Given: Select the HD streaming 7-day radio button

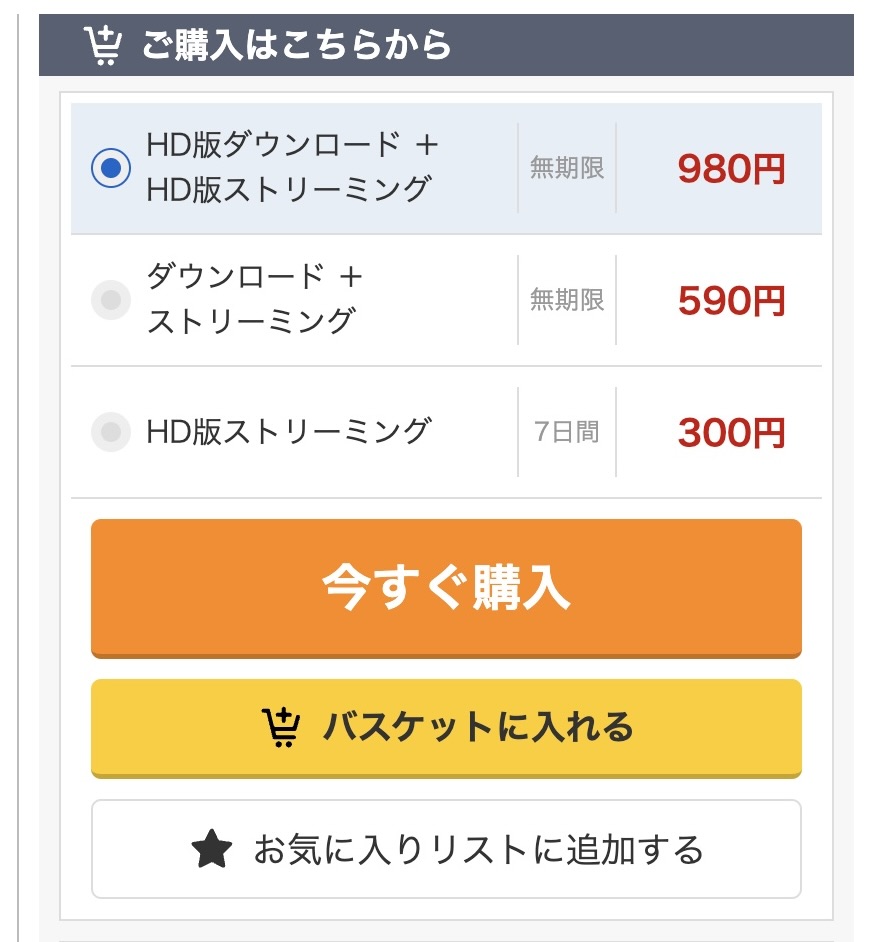Looking at the screenshot, I should [111, 432].
